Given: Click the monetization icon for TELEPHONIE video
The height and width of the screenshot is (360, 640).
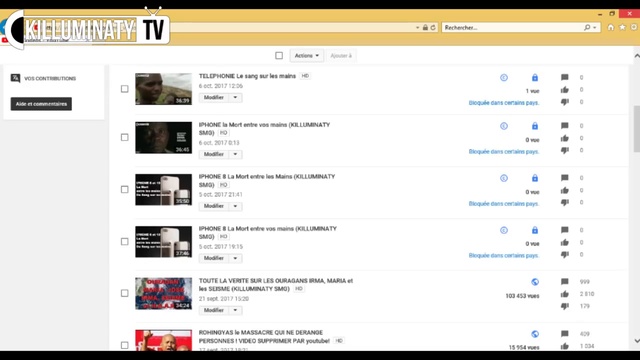Looking at the screenshot, I should pyautogui.click(x=504, y=78).
